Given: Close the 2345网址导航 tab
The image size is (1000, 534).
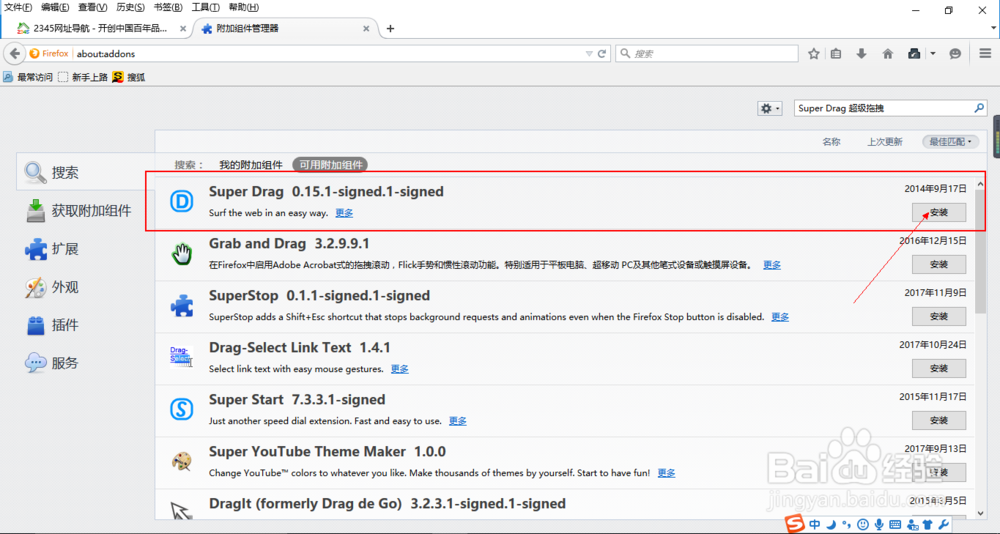Looking at the screenshot, I should tap(183, 29).
